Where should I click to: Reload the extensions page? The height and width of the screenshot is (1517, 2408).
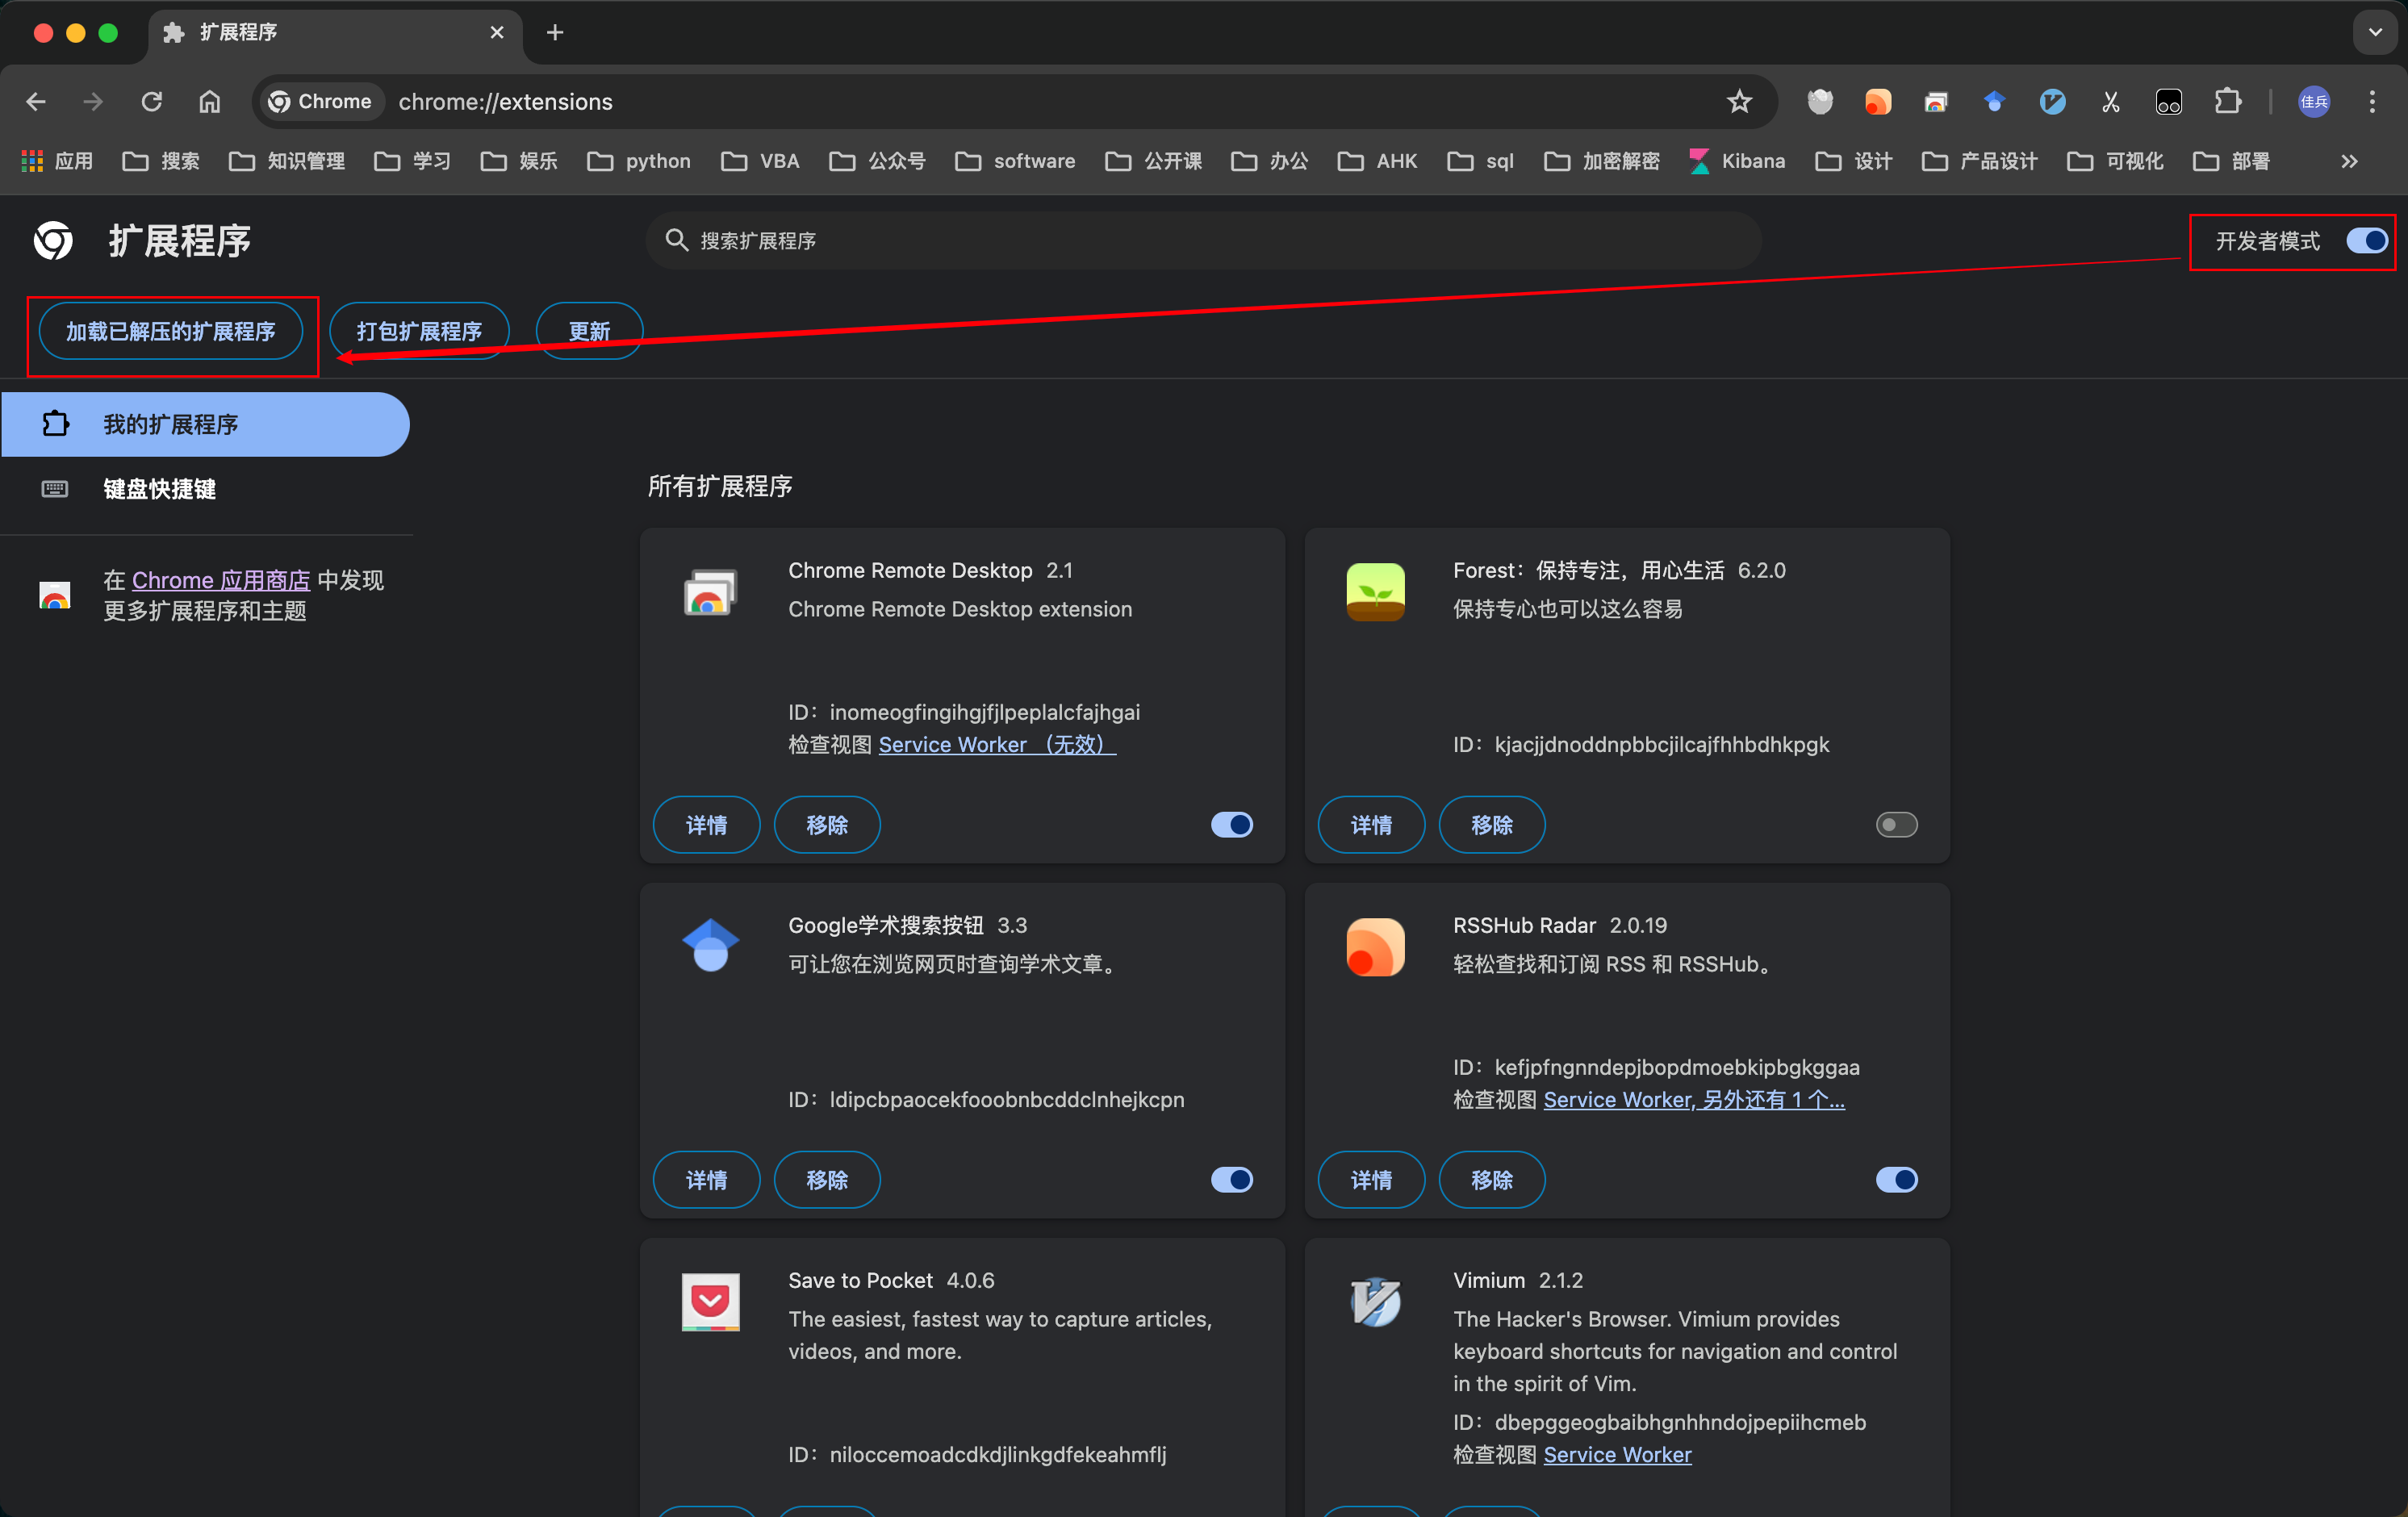pos(151,101)
